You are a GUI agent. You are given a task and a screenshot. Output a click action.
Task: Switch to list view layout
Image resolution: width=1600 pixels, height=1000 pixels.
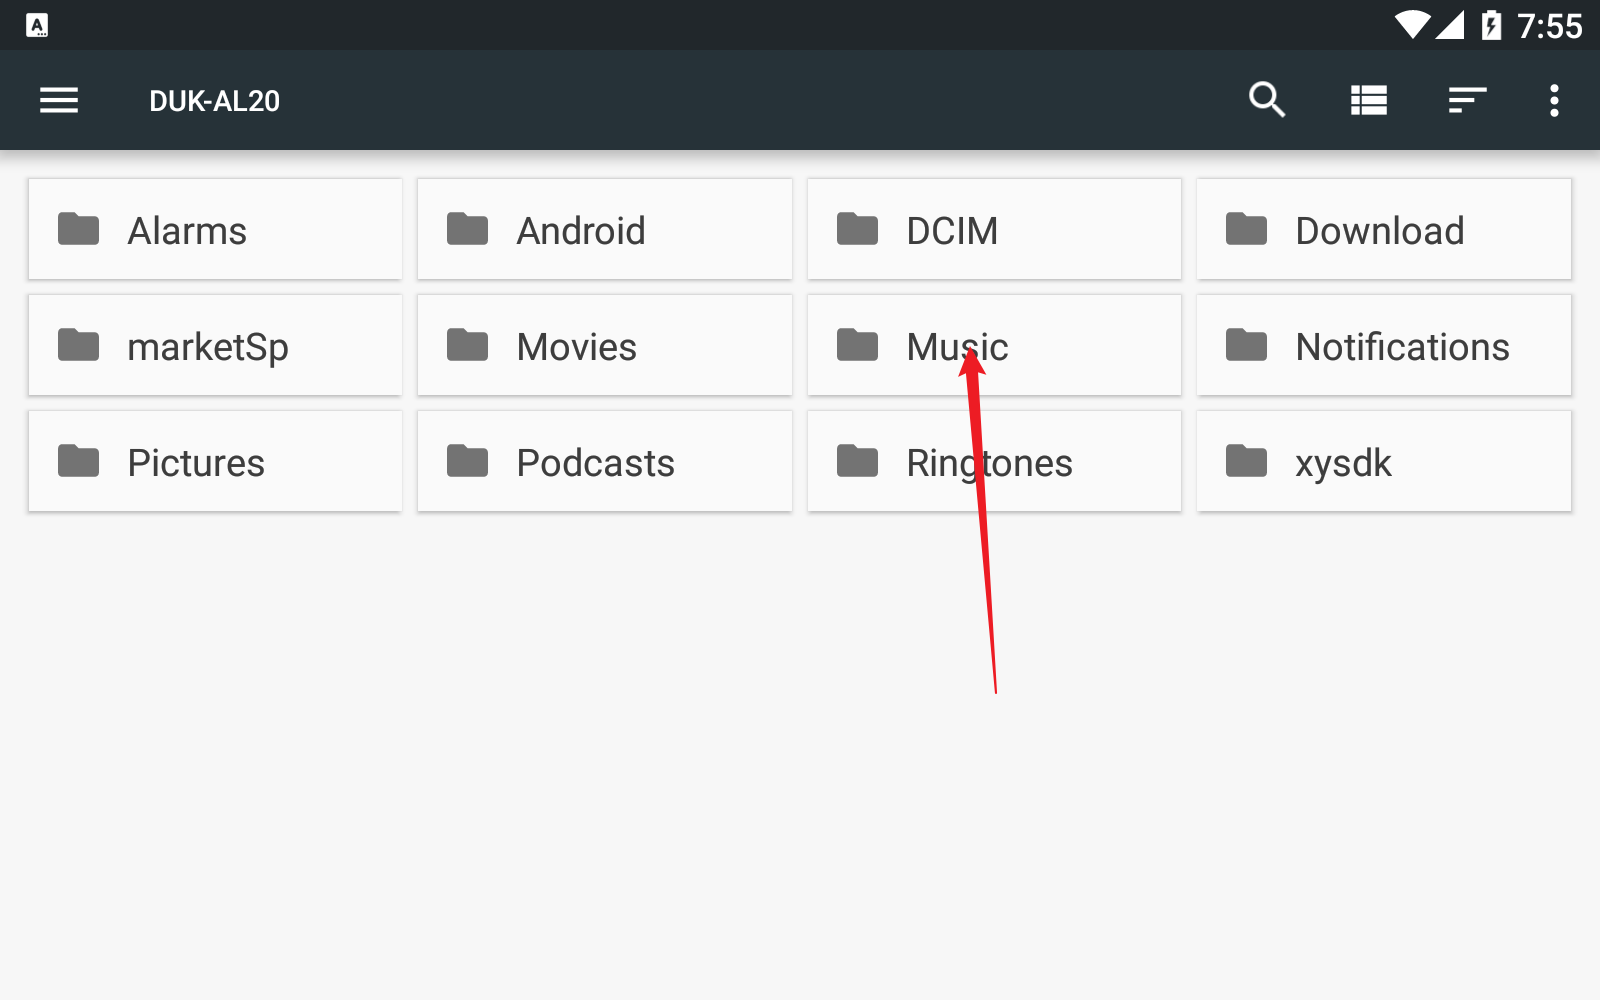1368,100
